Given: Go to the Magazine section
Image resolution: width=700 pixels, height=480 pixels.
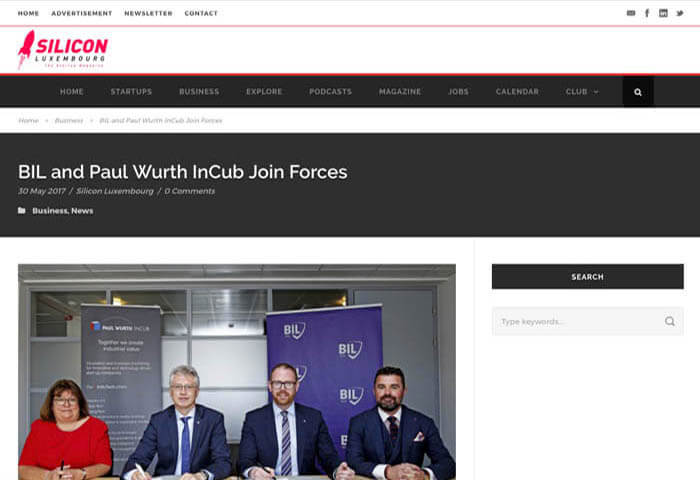Looking at the screenshot, I should [400, 92].
